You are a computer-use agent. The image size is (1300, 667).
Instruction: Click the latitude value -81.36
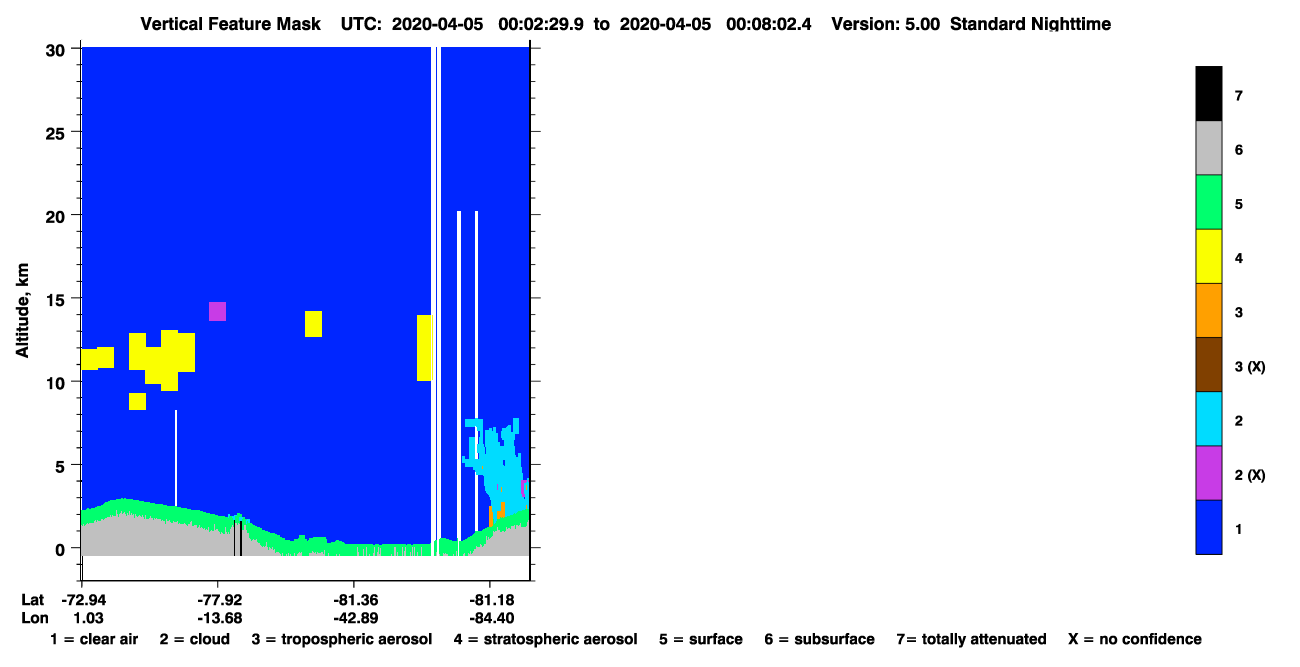click(354, 600)
